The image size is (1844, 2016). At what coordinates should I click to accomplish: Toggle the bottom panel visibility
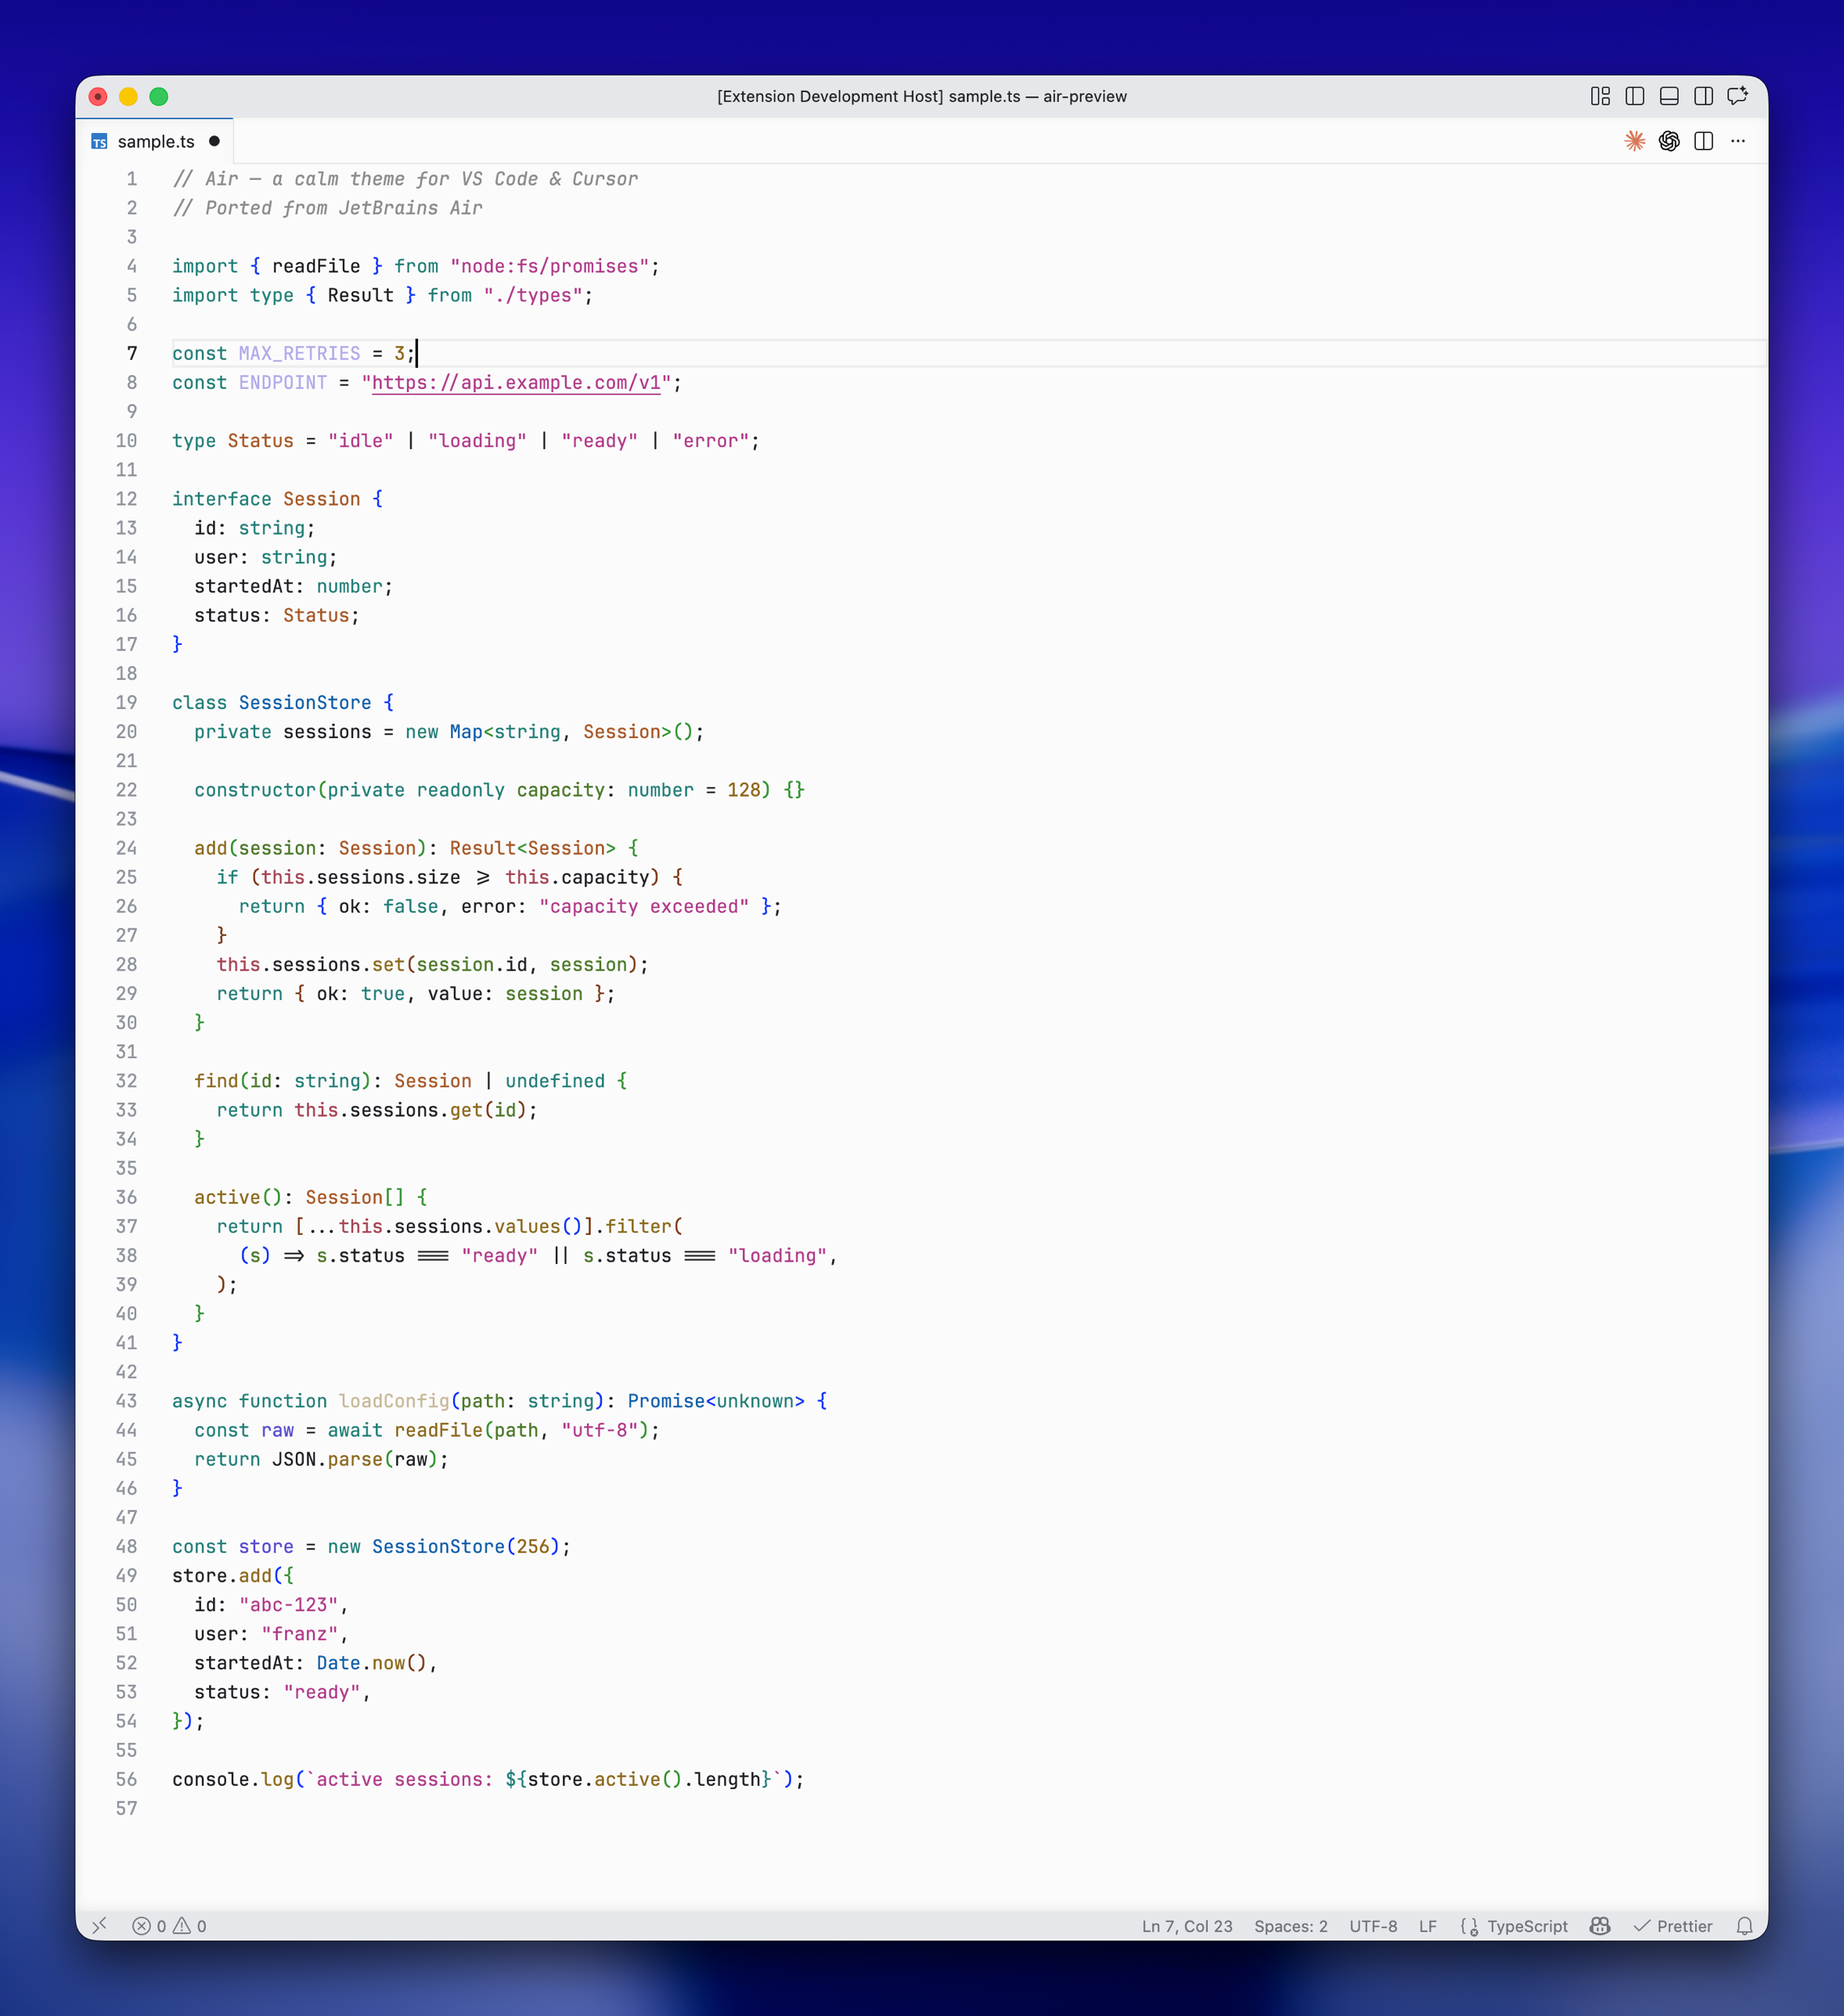tap(1669, 96)
